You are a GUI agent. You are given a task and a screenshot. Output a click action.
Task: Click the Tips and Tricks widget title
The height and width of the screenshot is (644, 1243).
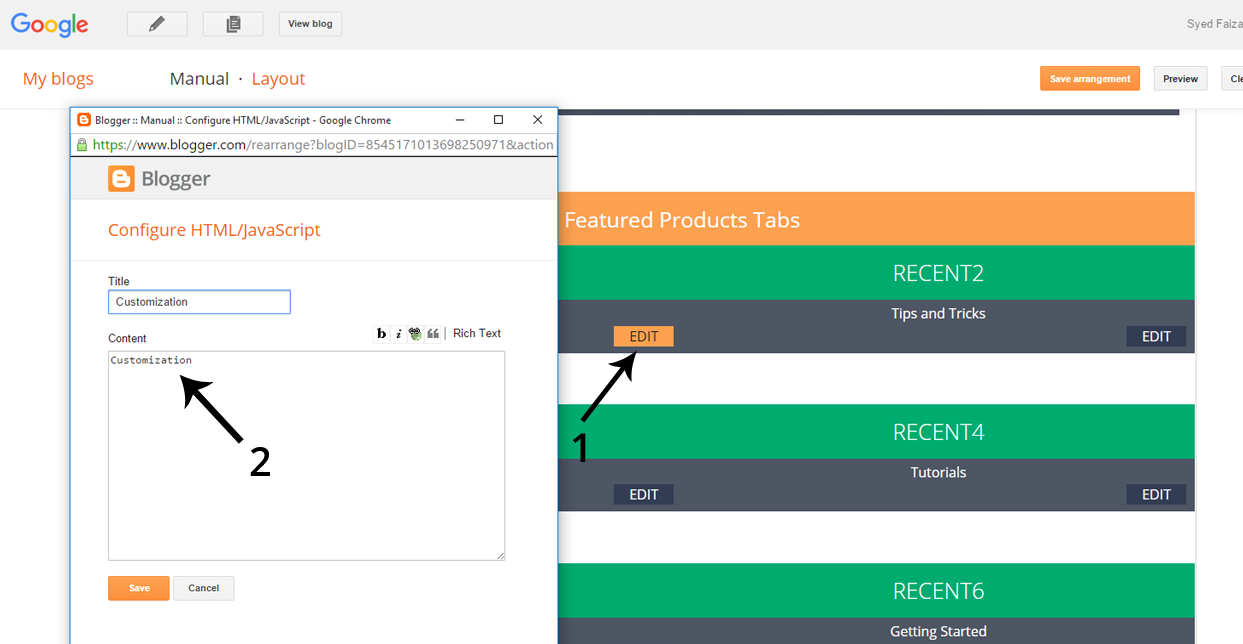pyautogui.click(x=938, y=313)
